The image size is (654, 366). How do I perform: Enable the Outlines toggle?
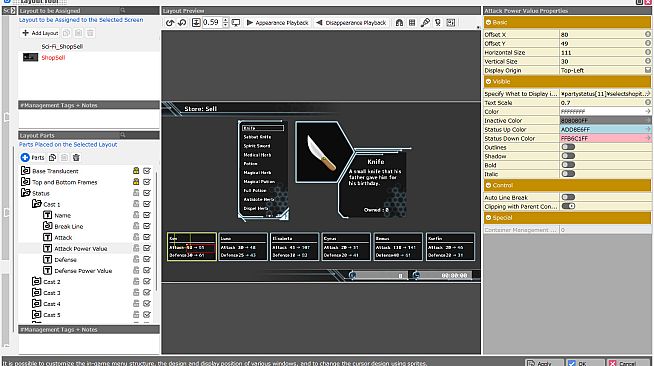(568, 147)
